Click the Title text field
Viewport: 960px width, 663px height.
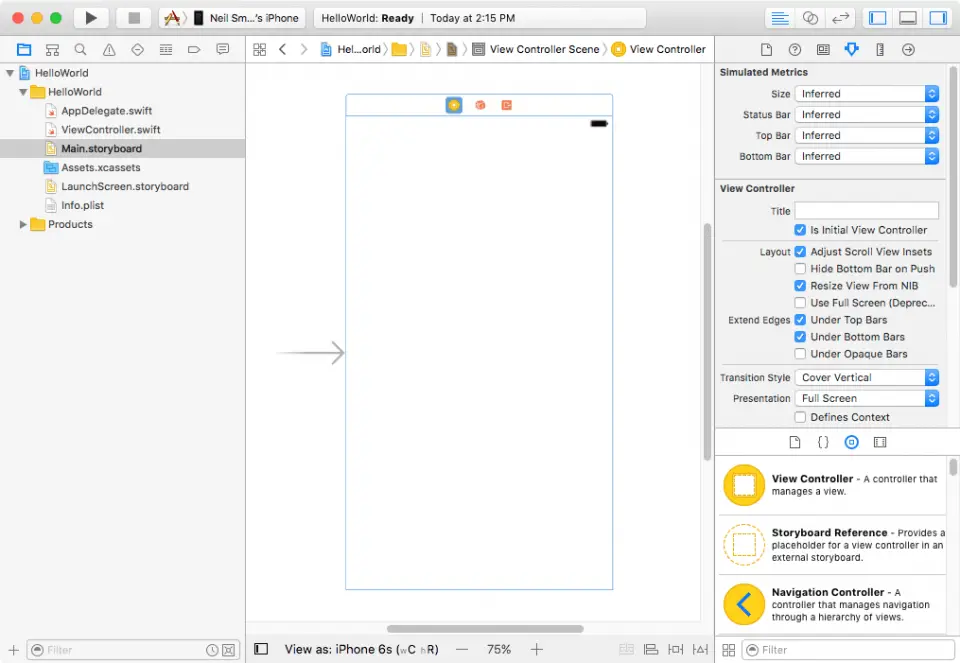pyautogui.click(x=866, y=211)
